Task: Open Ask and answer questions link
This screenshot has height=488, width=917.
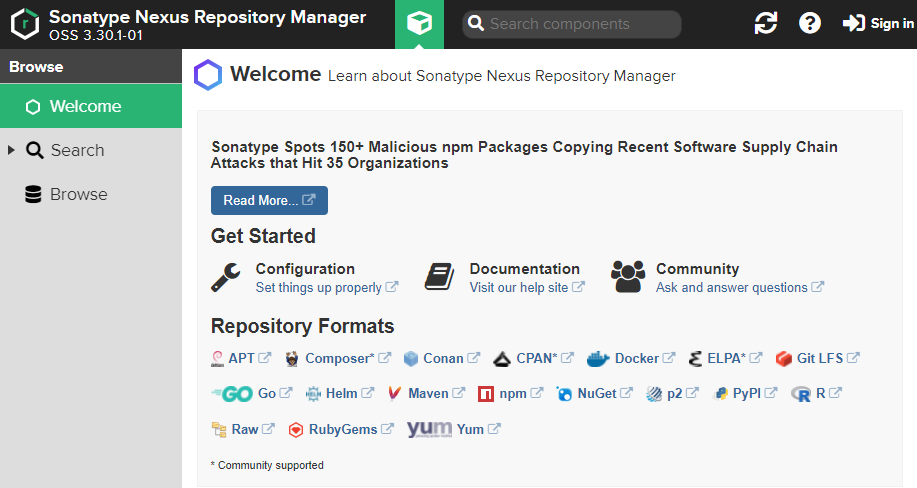Action: click(x=739, y=287)
